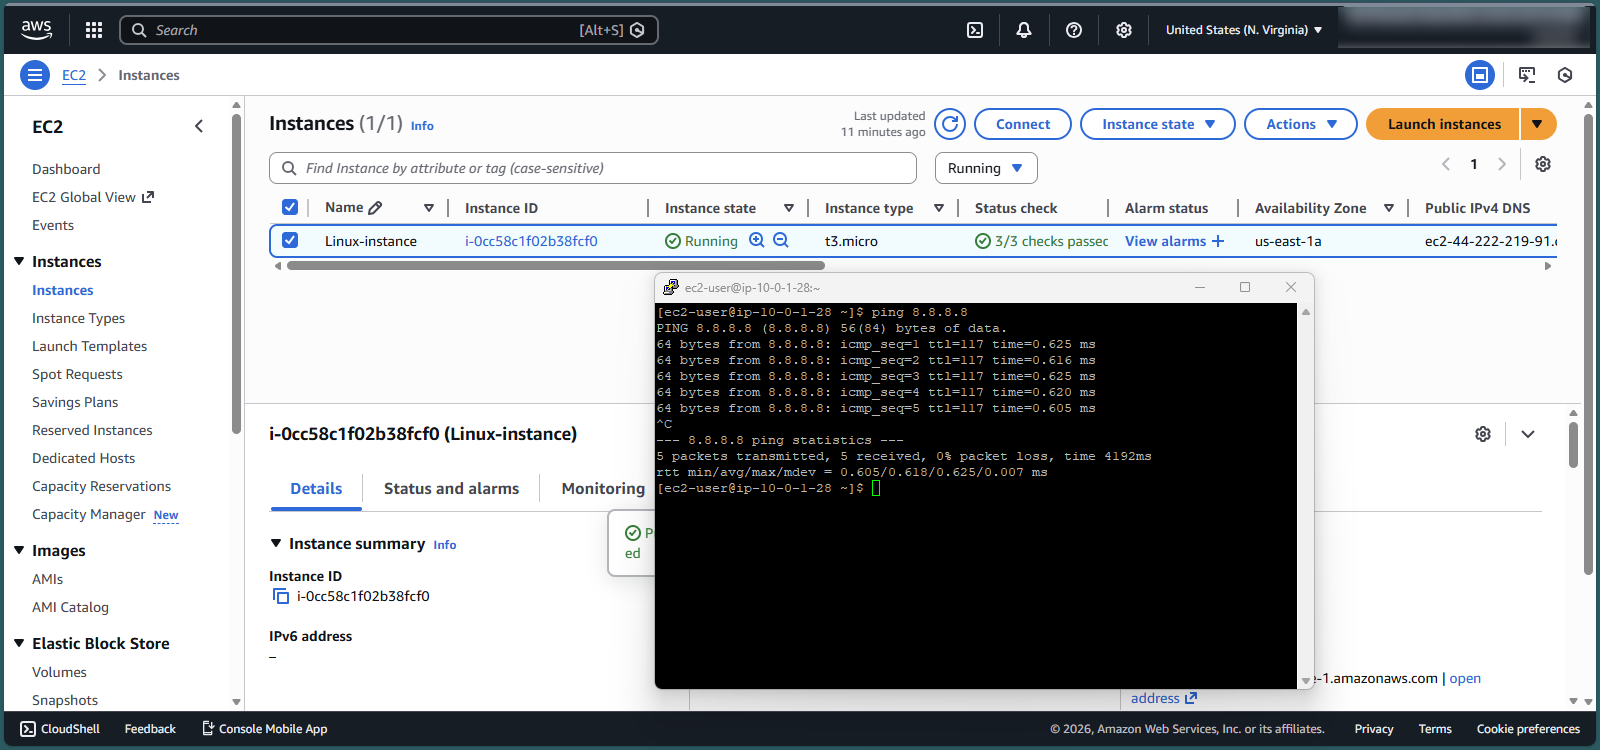Open the Availability Zone column sort arrow
The height and width of the screenshot is (750, 1600).
pos(1389,208)
